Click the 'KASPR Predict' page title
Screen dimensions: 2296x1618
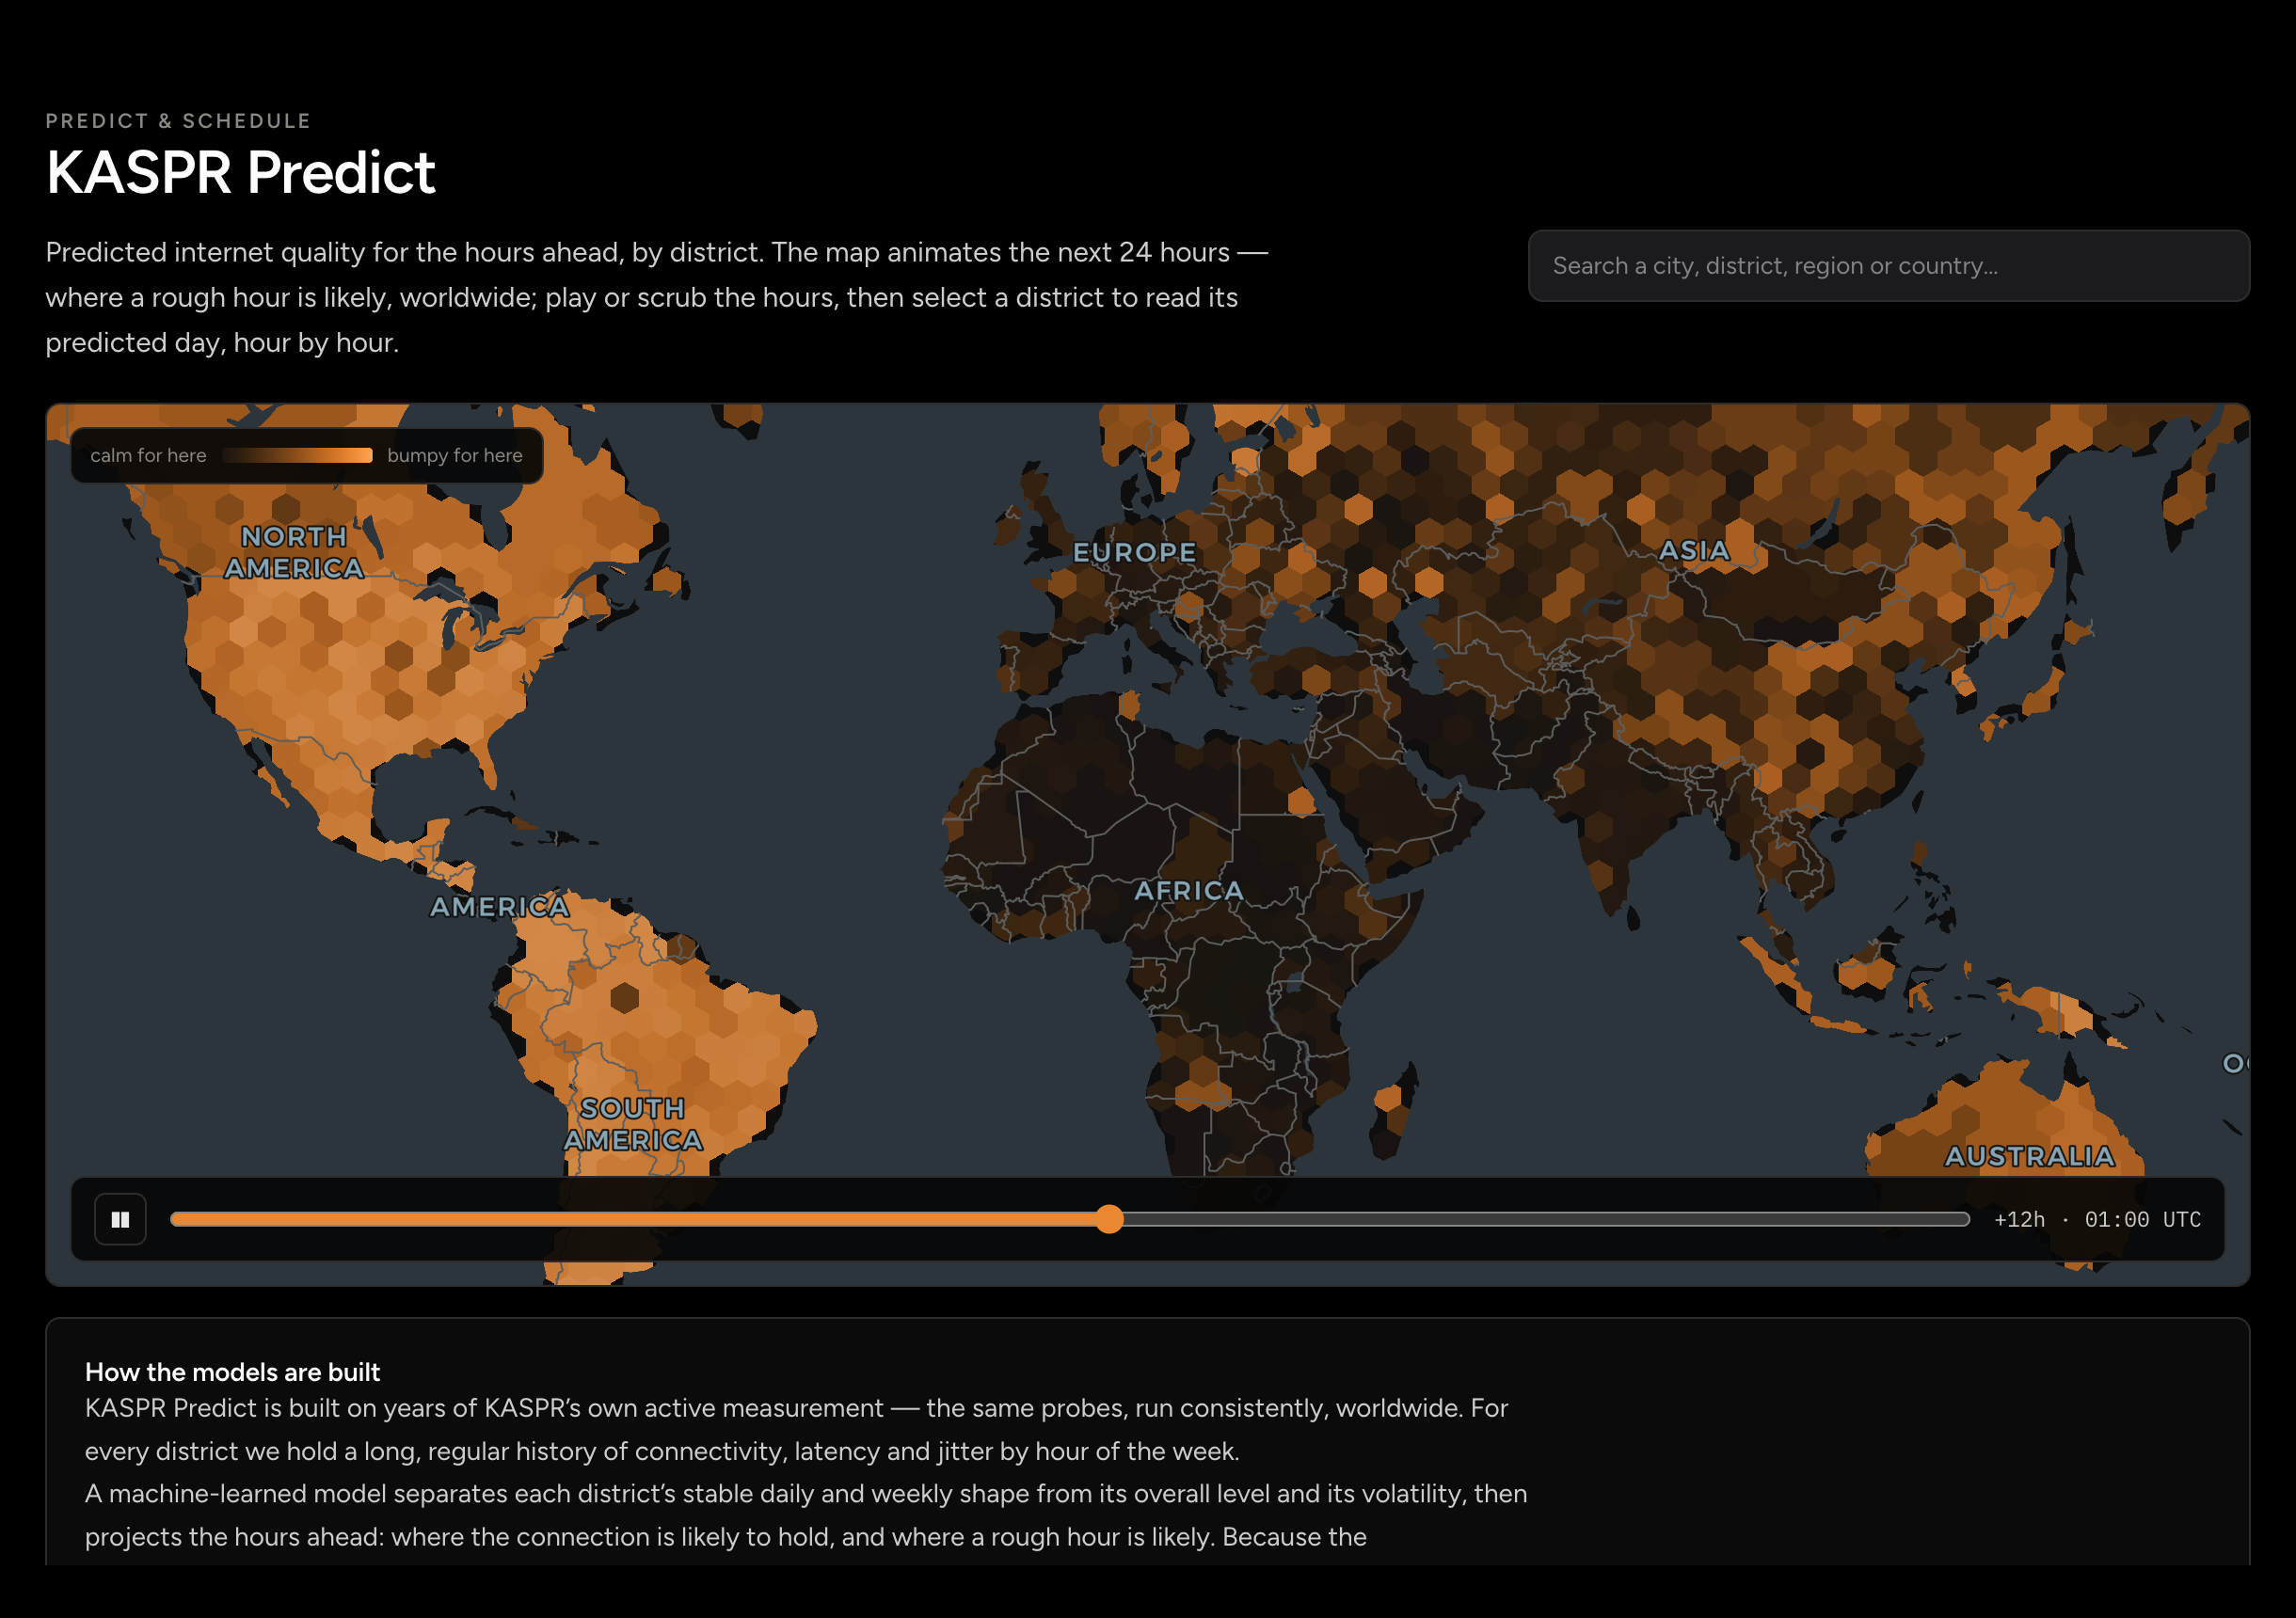[241, 172]
